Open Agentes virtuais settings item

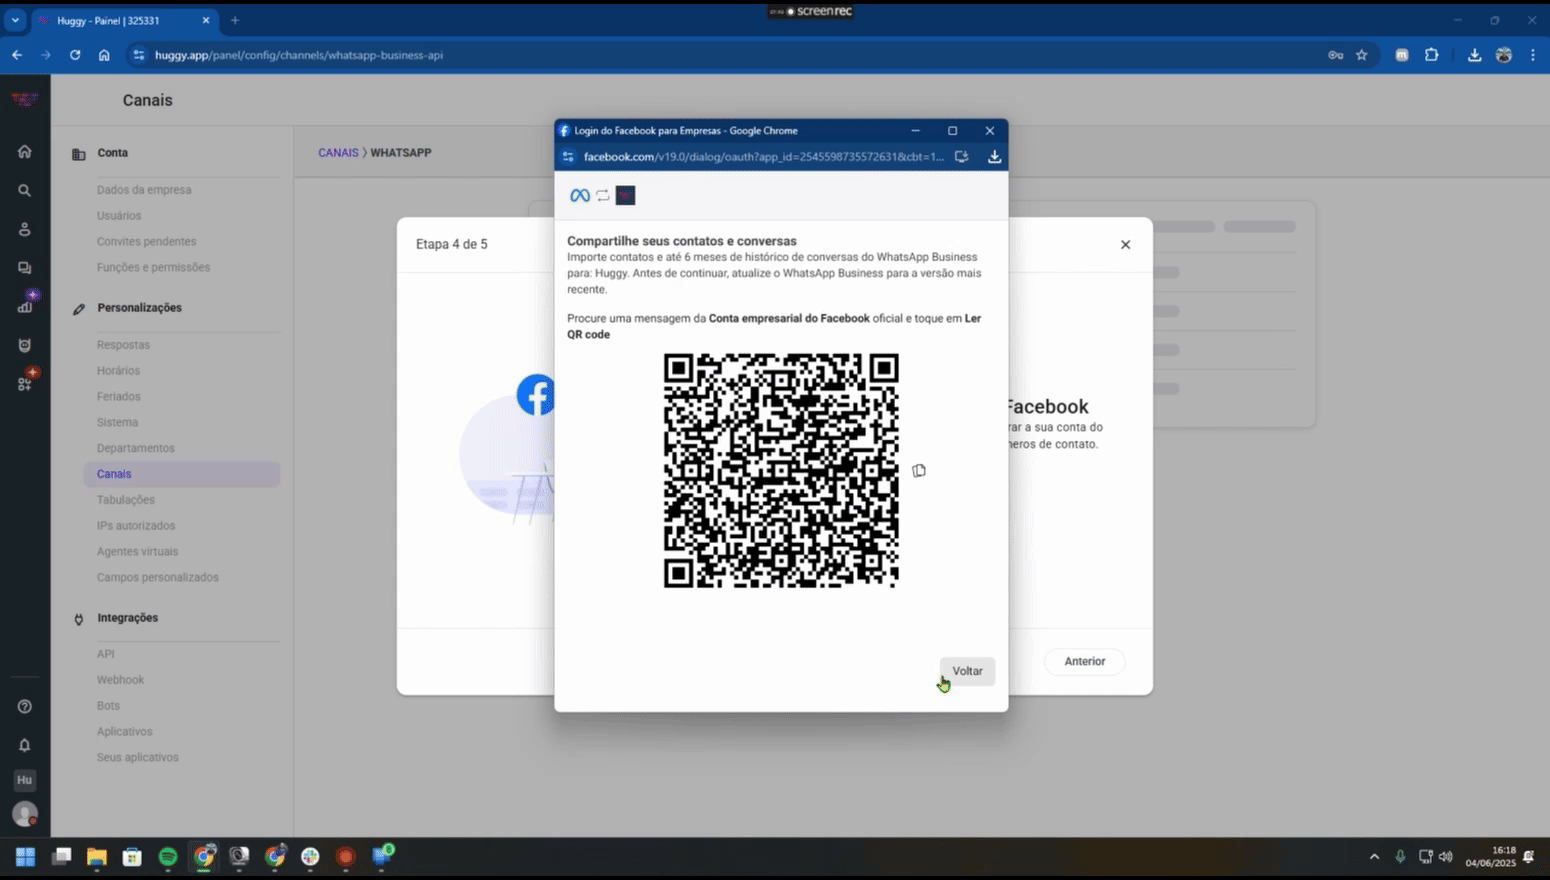[x=137, y=552]
